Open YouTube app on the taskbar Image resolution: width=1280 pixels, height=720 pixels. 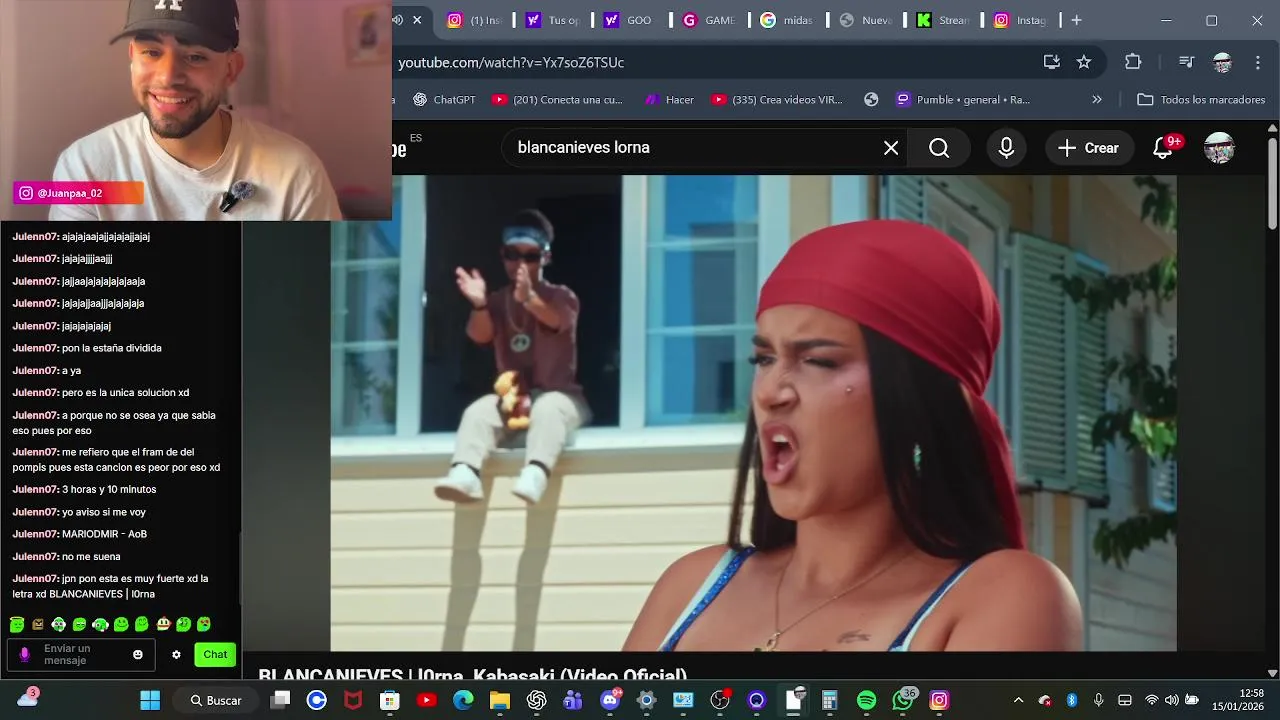[427, 700]
